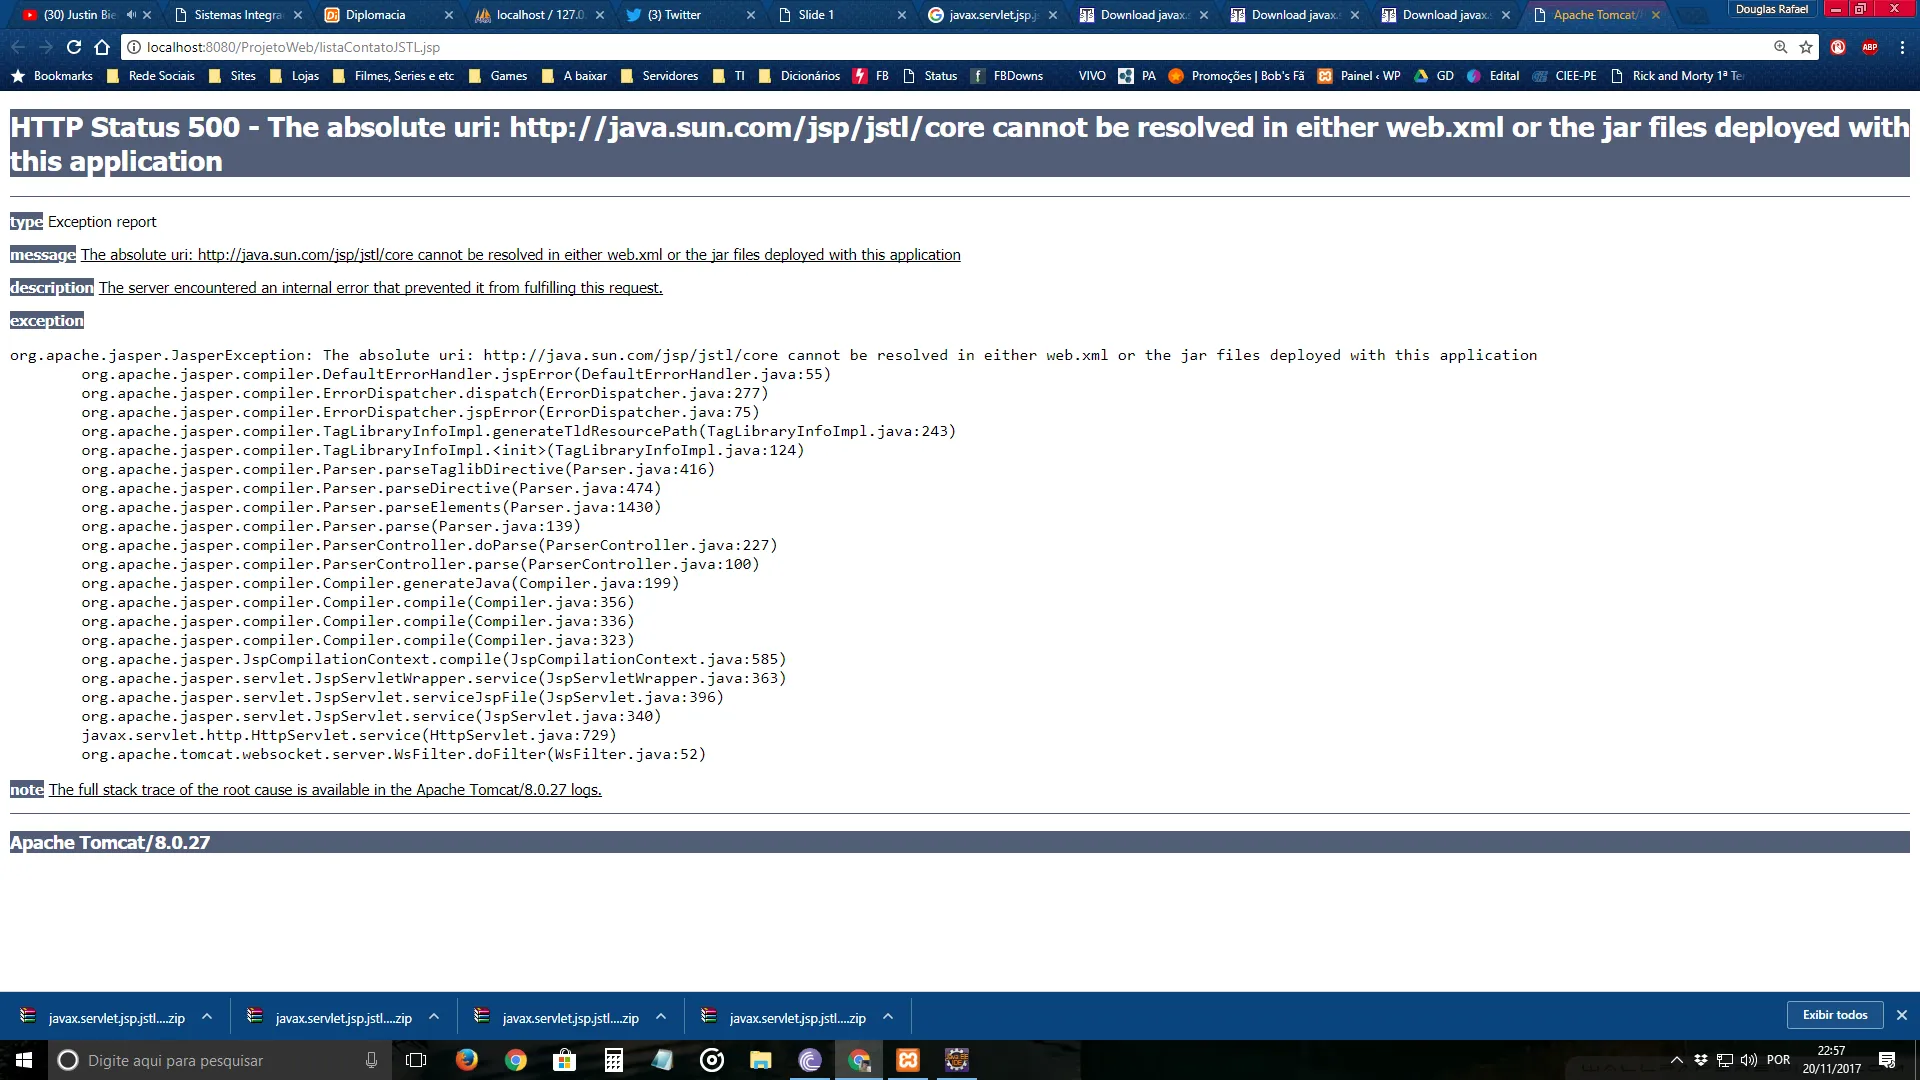
Task: Mute audio on the Justin Bieber tab
Action: (x=131, y=15)
